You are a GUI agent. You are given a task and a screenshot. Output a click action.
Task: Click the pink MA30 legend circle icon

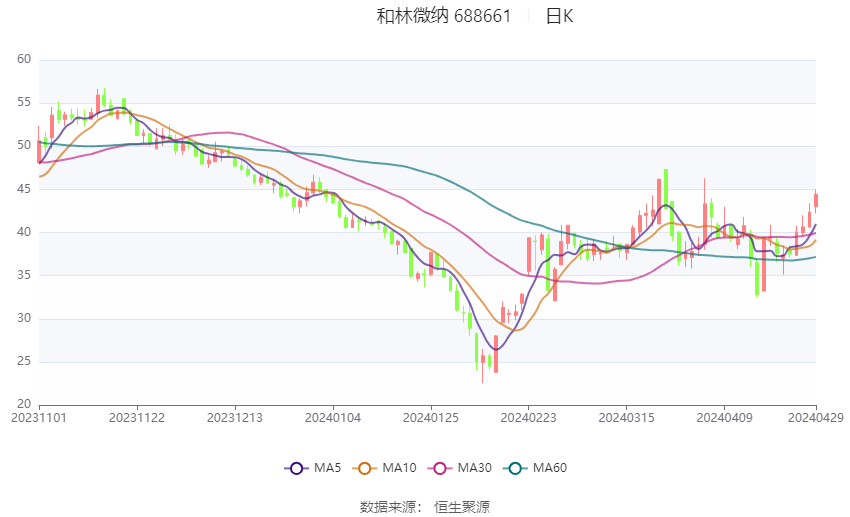(x=438, y=468)
